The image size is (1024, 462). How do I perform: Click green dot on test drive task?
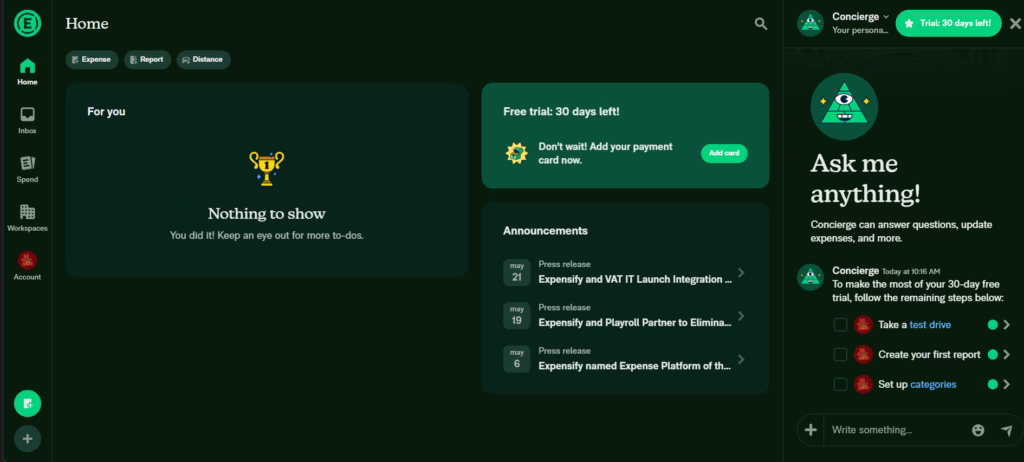pyautogui.click(x=993, y=325)
